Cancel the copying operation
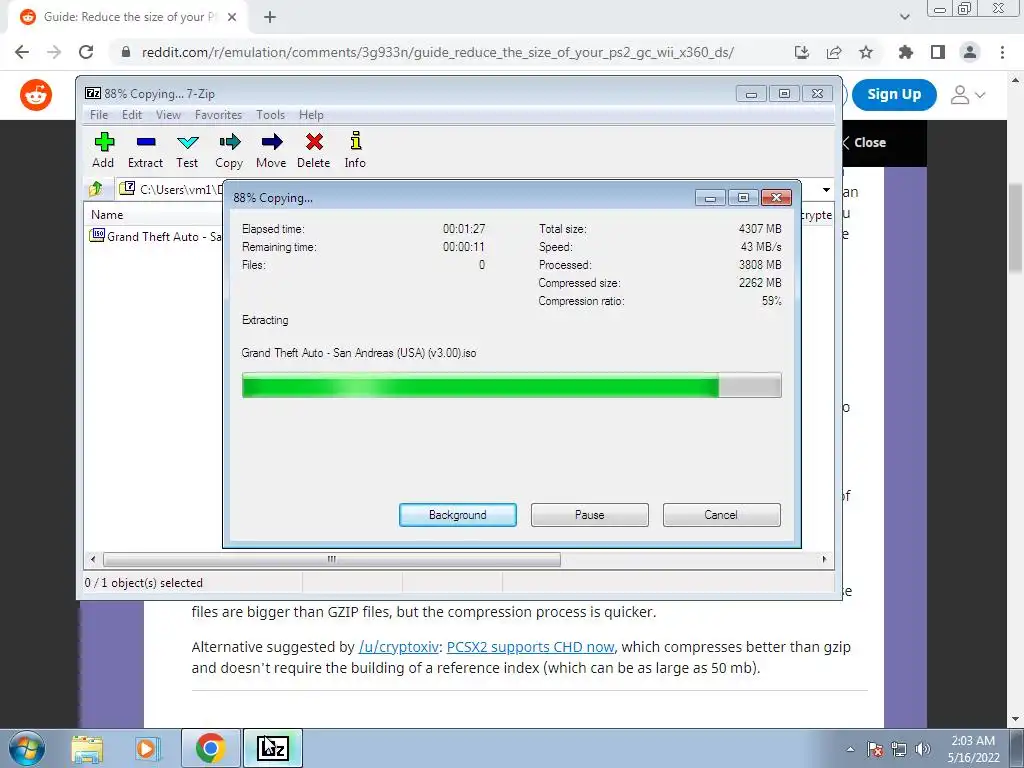The image size is (1024, 768). 721,515
